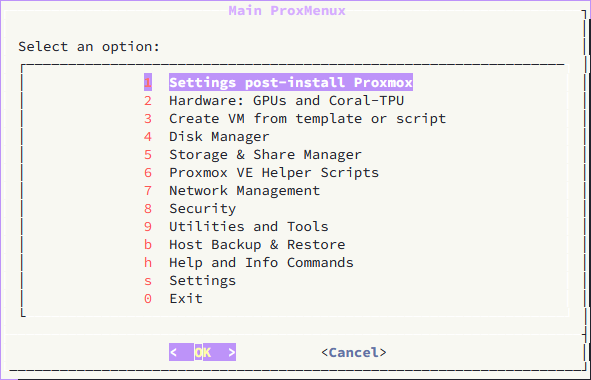Click the red hotkey number 6

click(148, 173)
